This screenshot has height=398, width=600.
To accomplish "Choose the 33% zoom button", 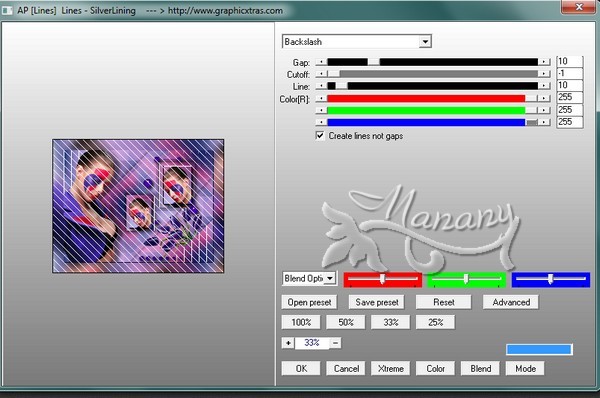I will [390, 322].
